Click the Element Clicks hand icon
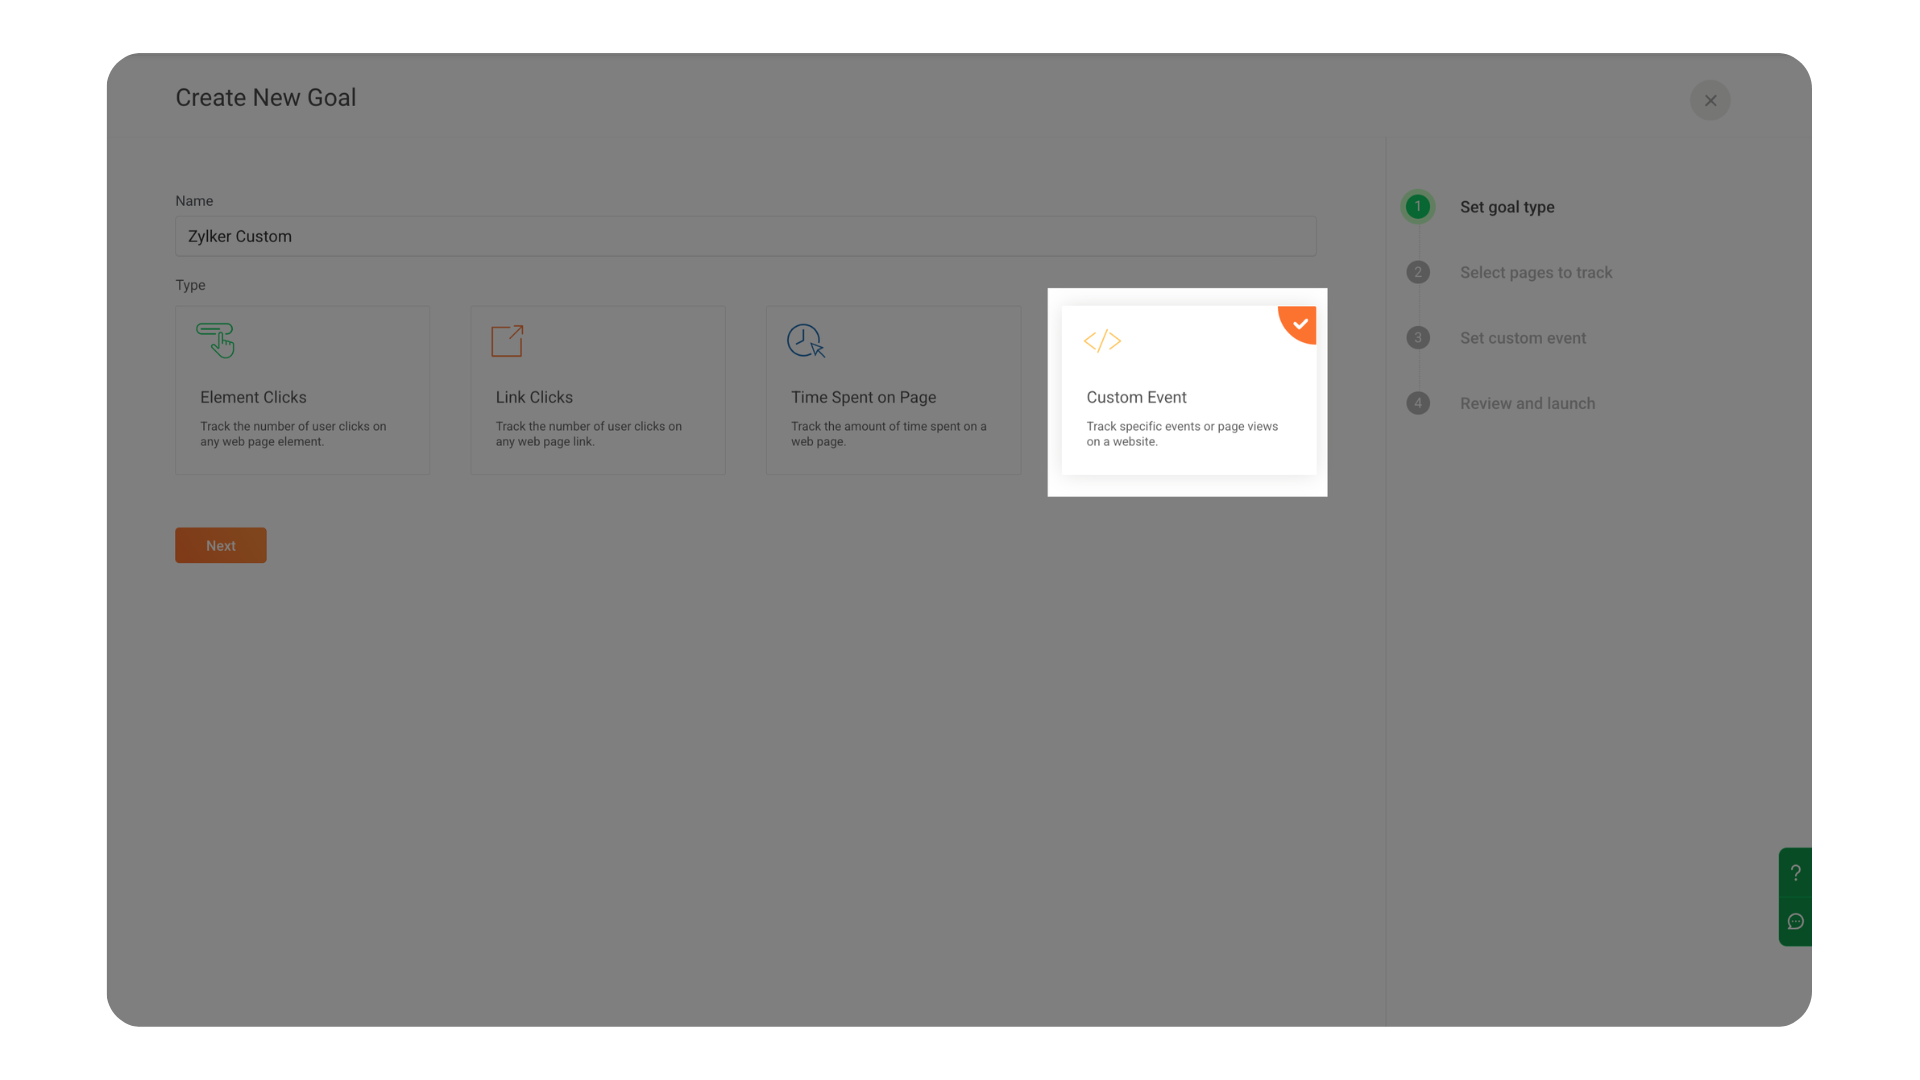This screenshot has height=1080, width=1920. pyautogui.click(x=216, y=340)
